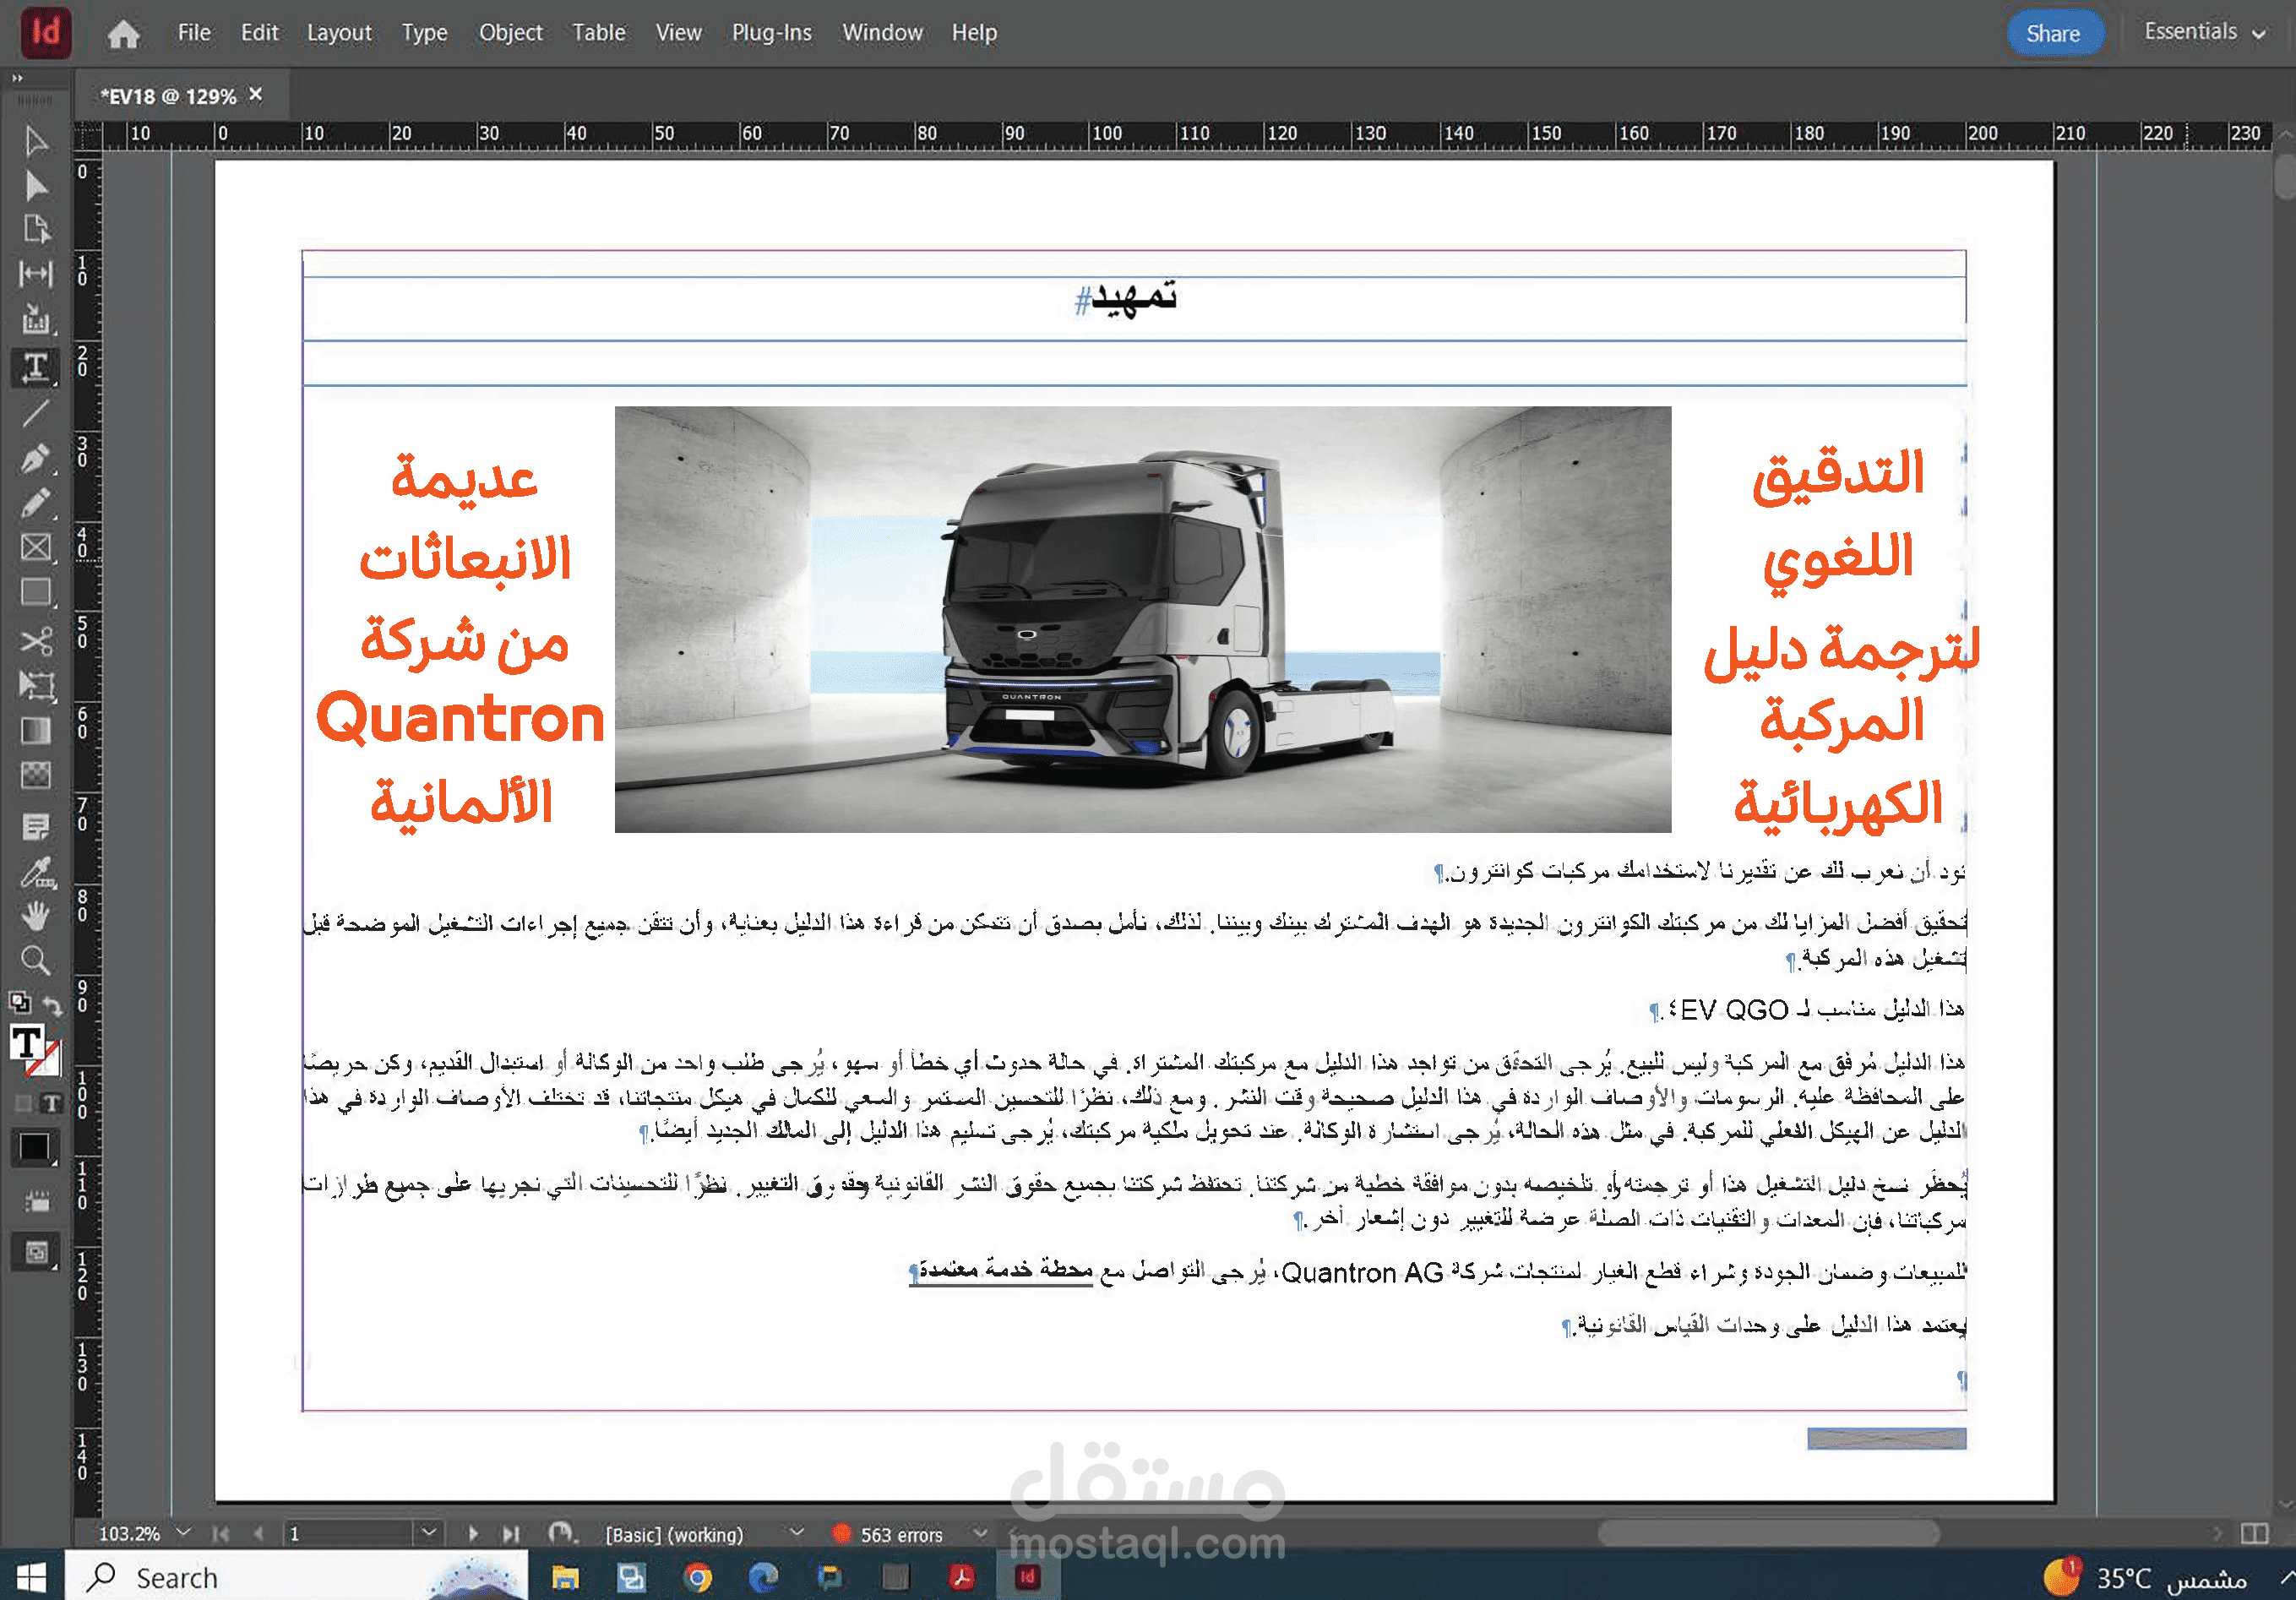
Task: Open the zoom level dropdown in status bar
Action: pyautogui.click(x=183, y=1533)
